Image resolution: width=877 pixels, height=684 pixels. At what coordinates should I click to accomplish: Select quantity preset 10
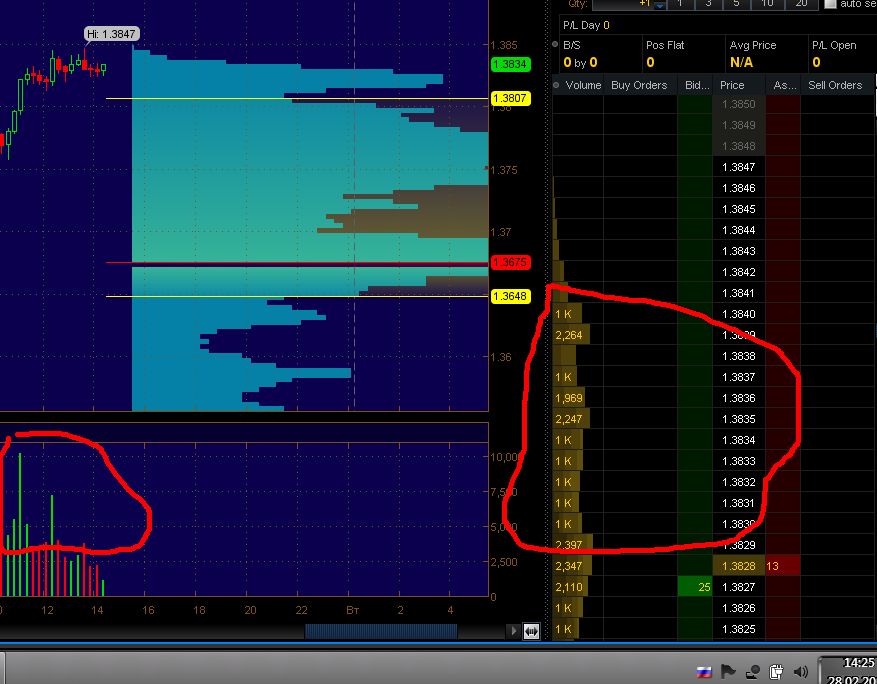point(767,4)
